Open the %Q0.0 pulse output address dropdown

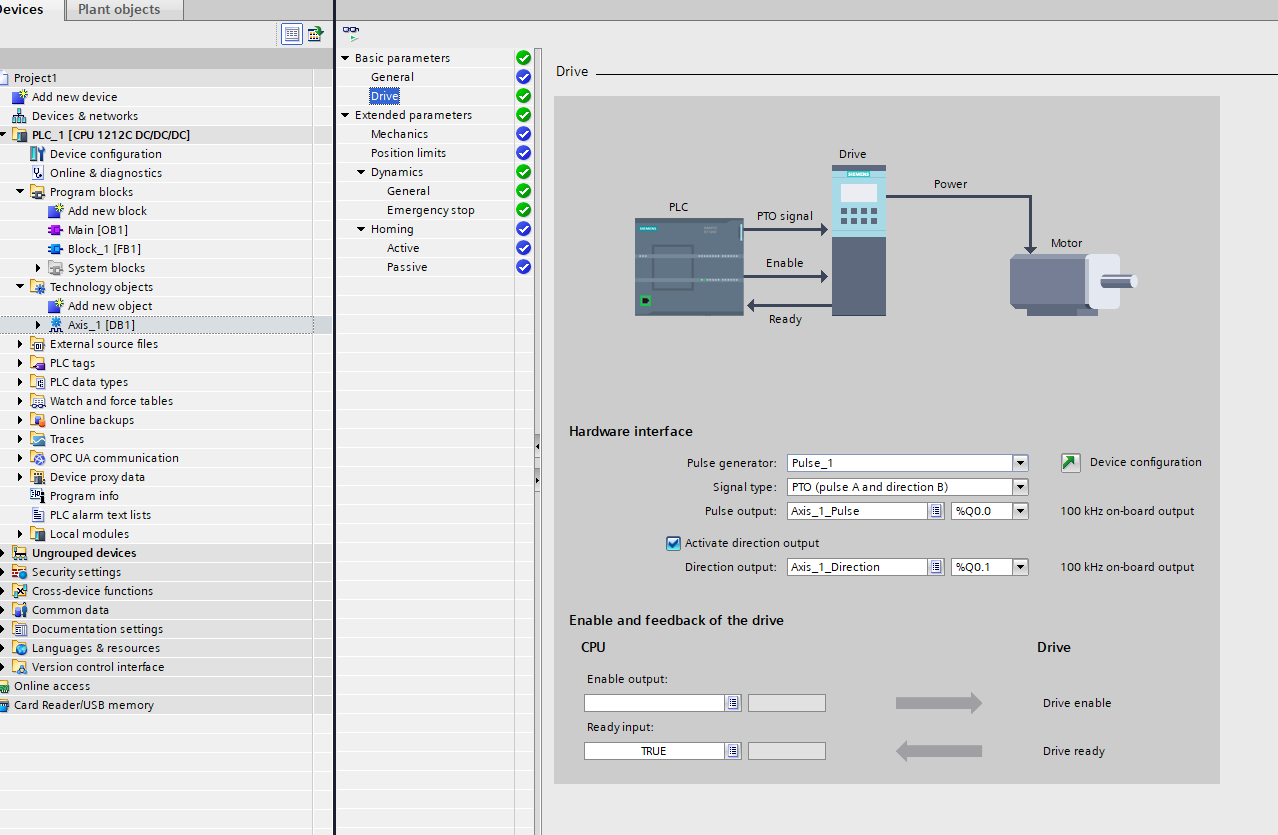[1020, 511]
